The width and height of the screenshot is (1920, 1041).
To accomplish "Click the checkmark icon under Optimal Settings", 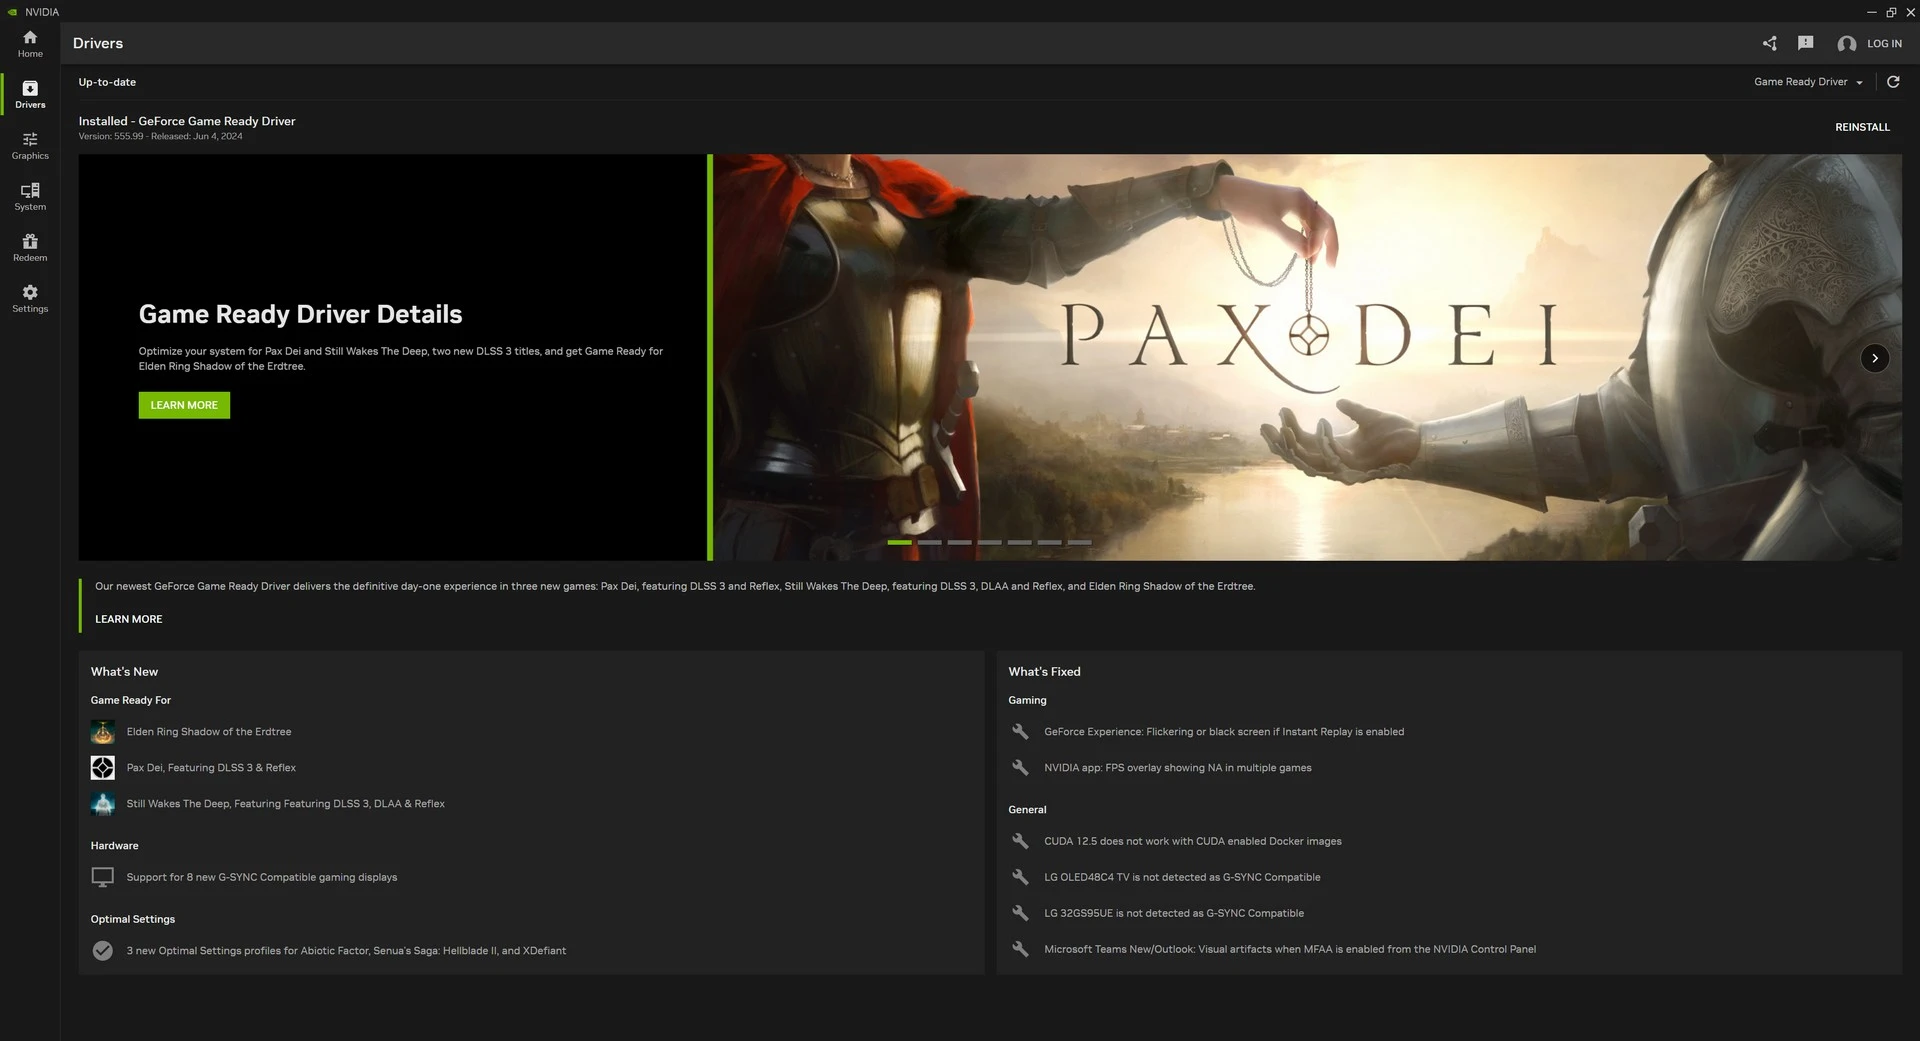I will 103,951.
